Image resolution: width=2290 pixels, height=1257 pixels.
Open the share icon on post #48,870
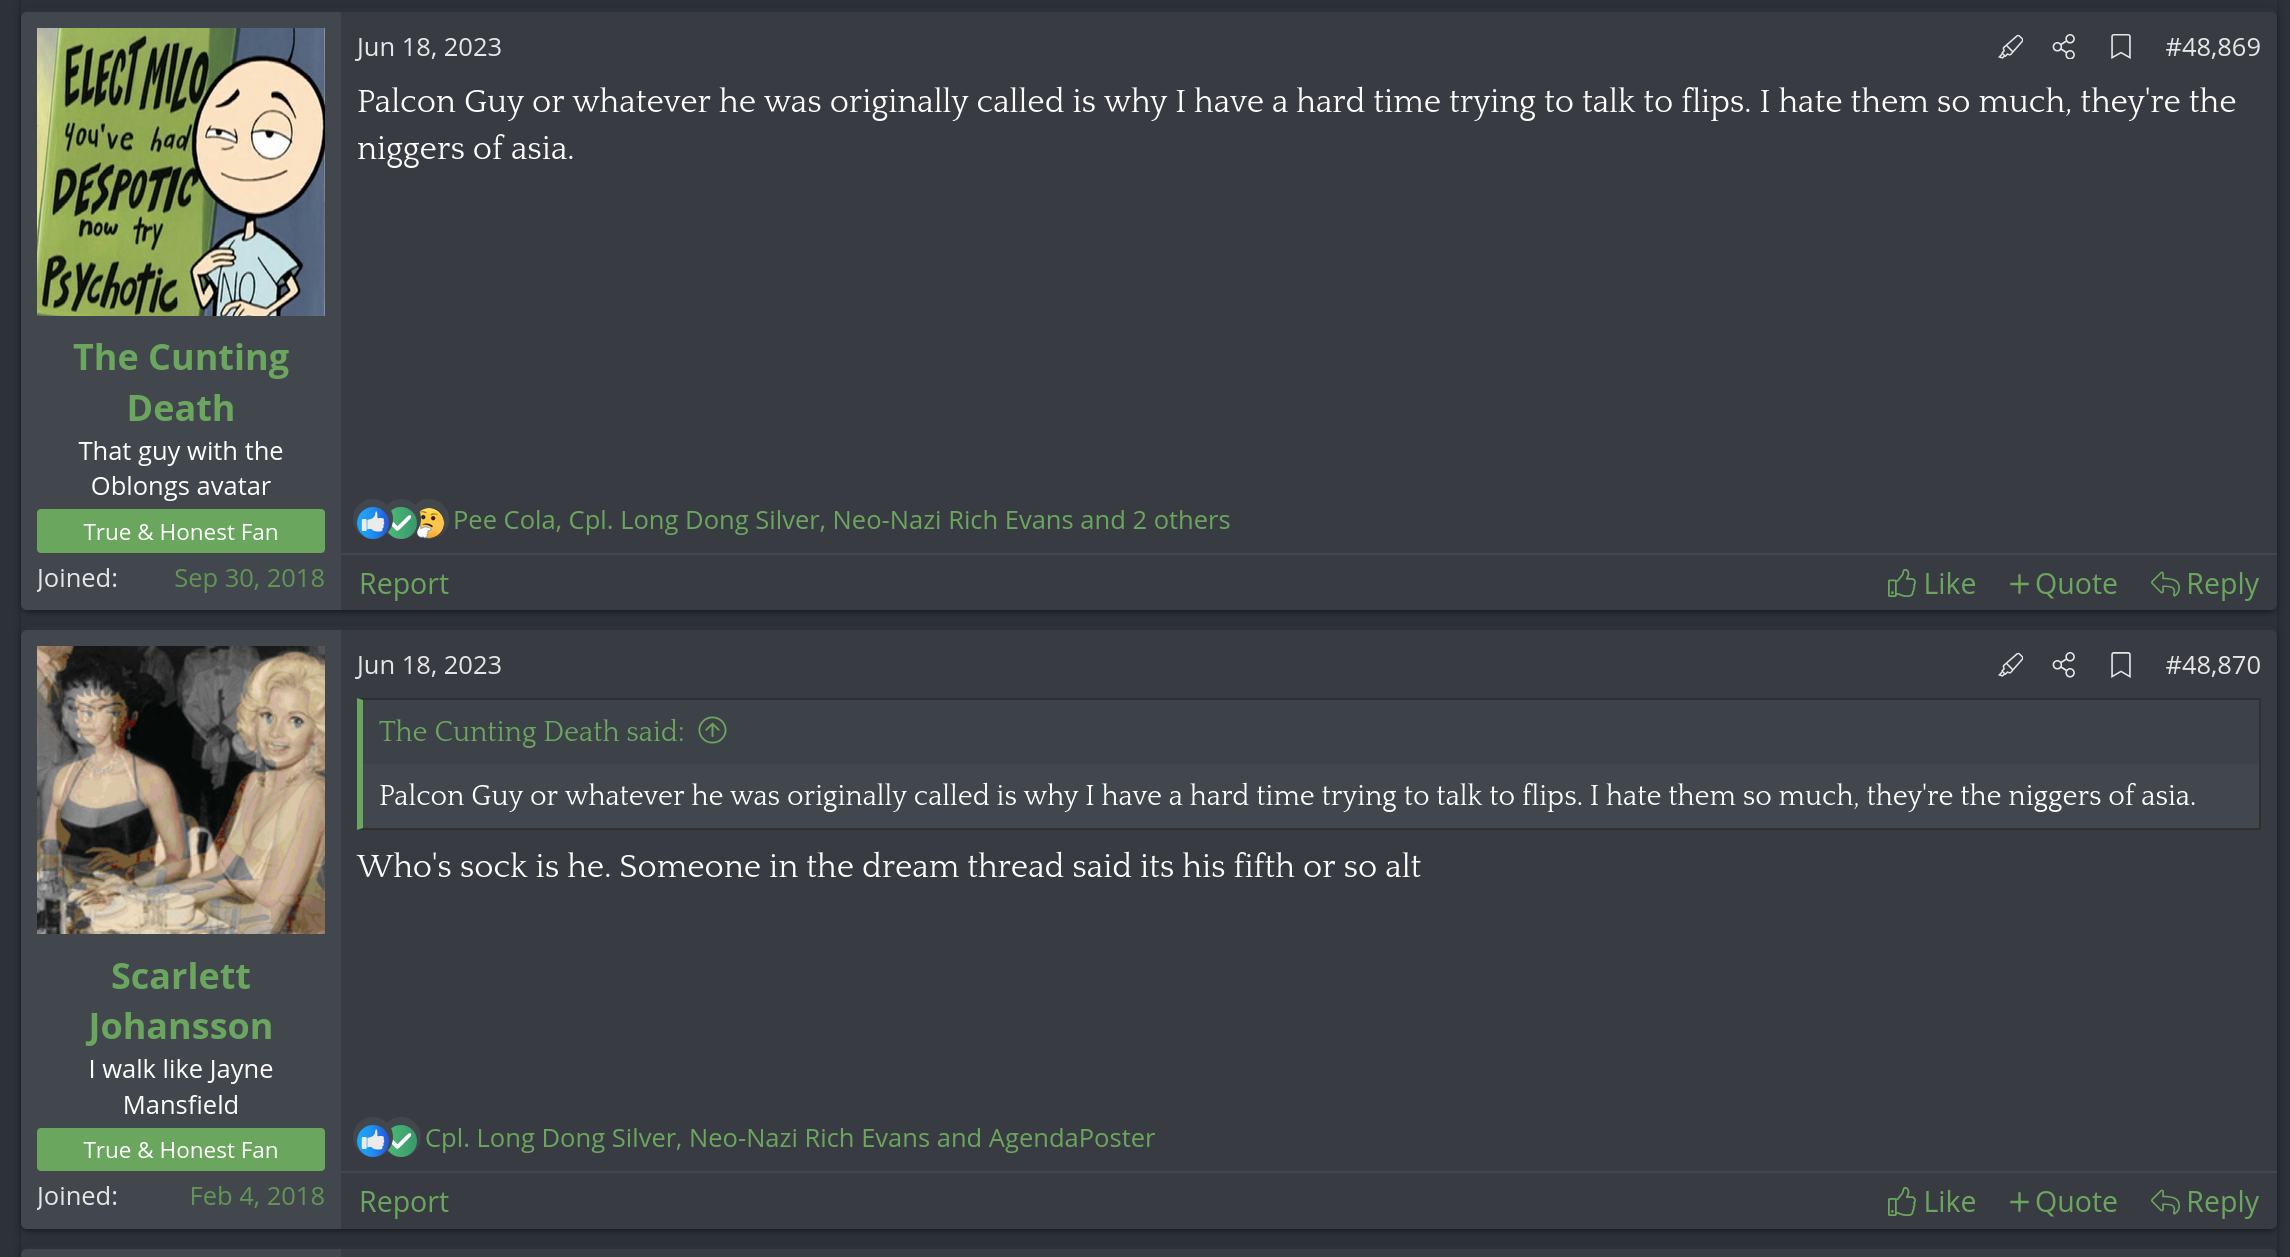point(2064,665)
